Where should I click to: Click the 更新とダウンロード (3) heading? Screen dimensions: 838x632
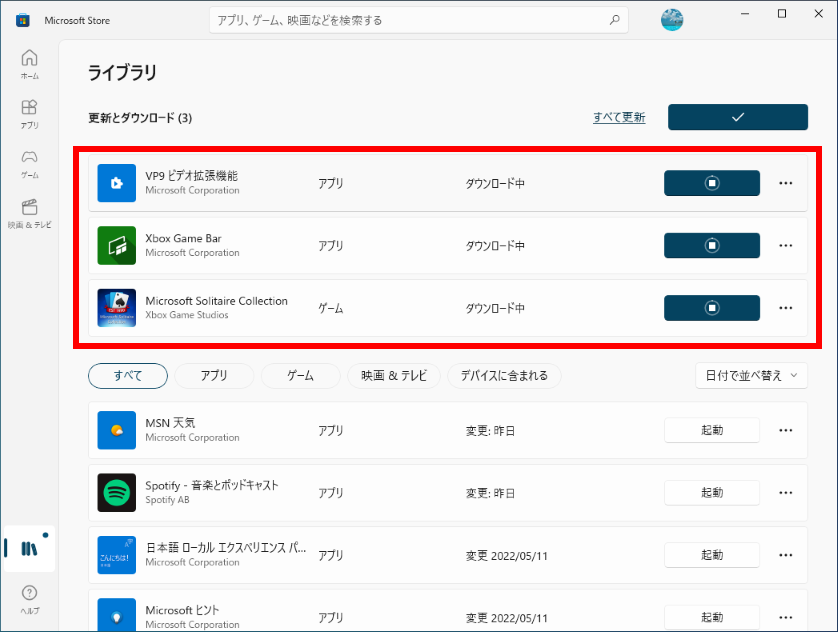[140, 118]
